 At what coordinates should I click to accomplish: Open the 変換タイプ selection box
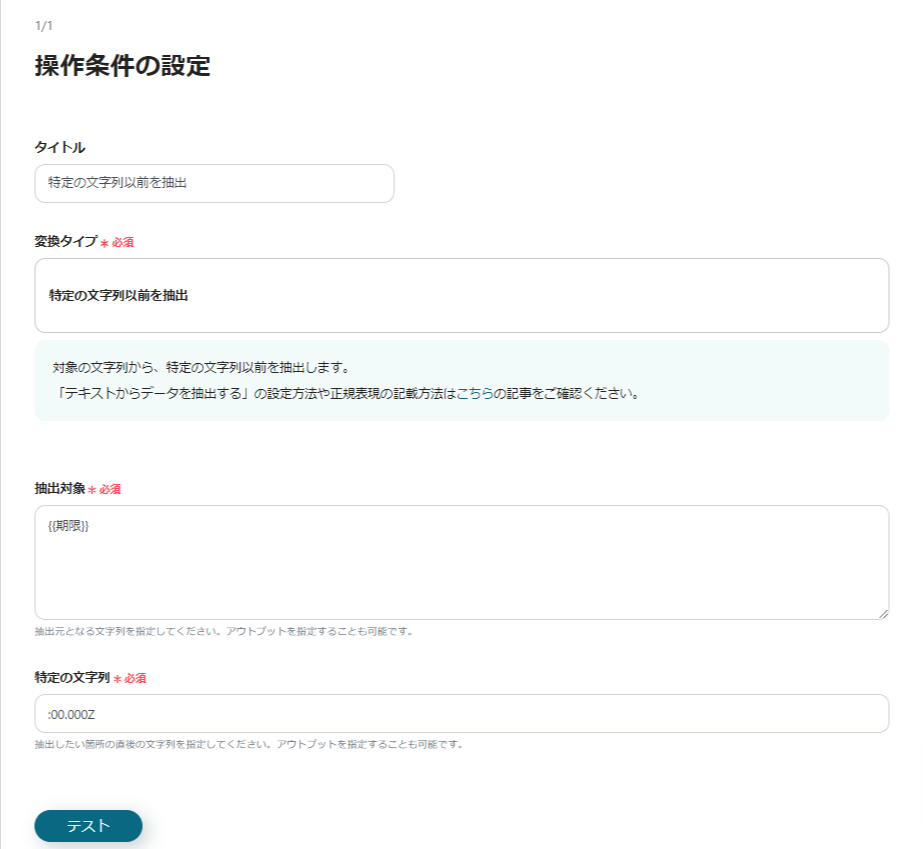point(462,296)
